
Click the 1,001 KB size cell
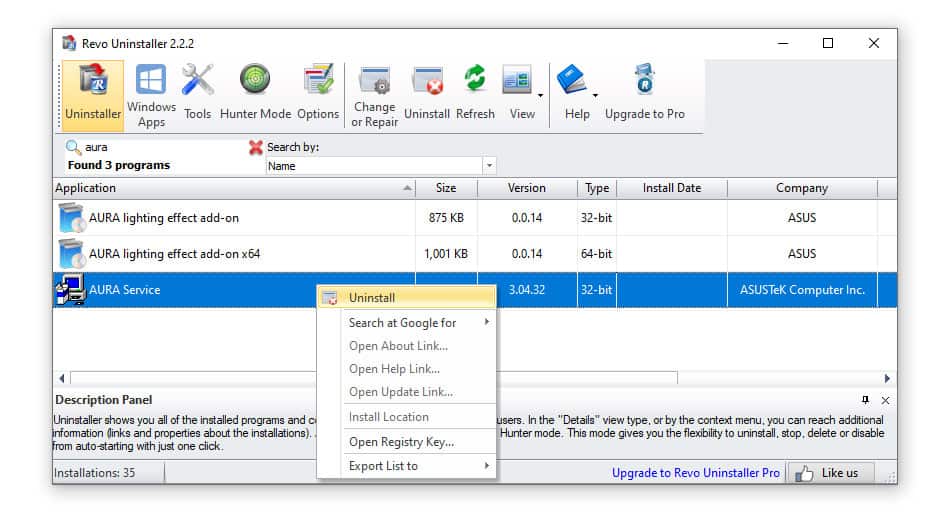click(447, 254)
